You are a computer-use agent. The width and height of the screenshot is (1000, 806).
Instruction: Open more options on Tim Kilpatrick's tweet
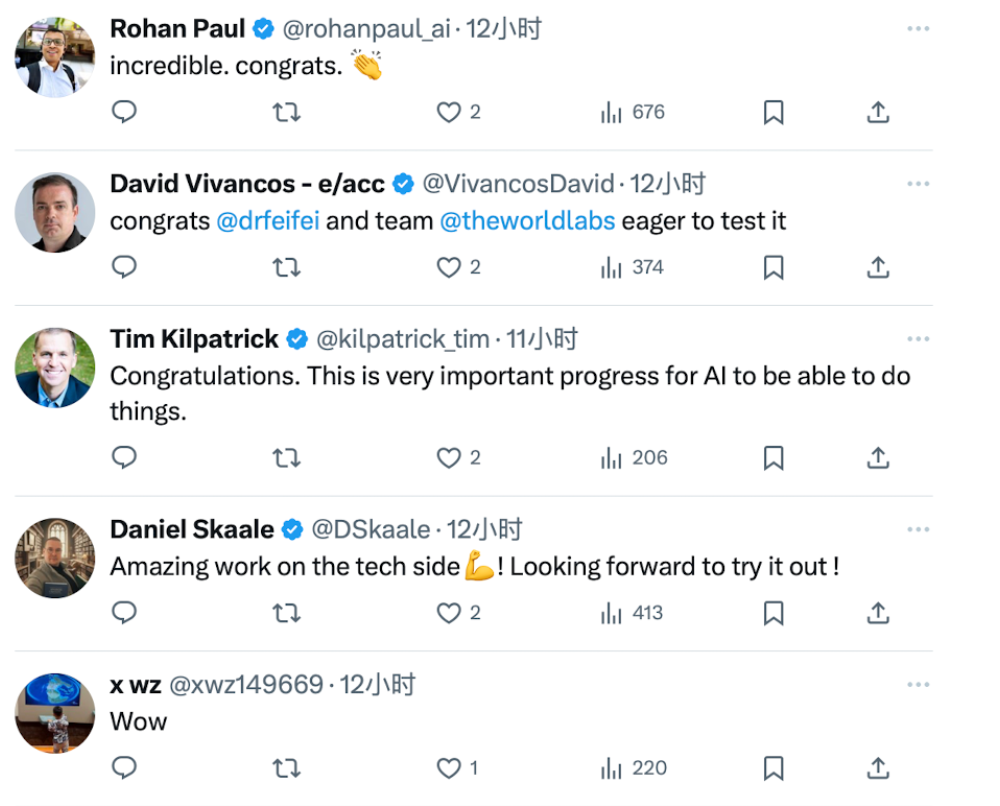point(918,339)
